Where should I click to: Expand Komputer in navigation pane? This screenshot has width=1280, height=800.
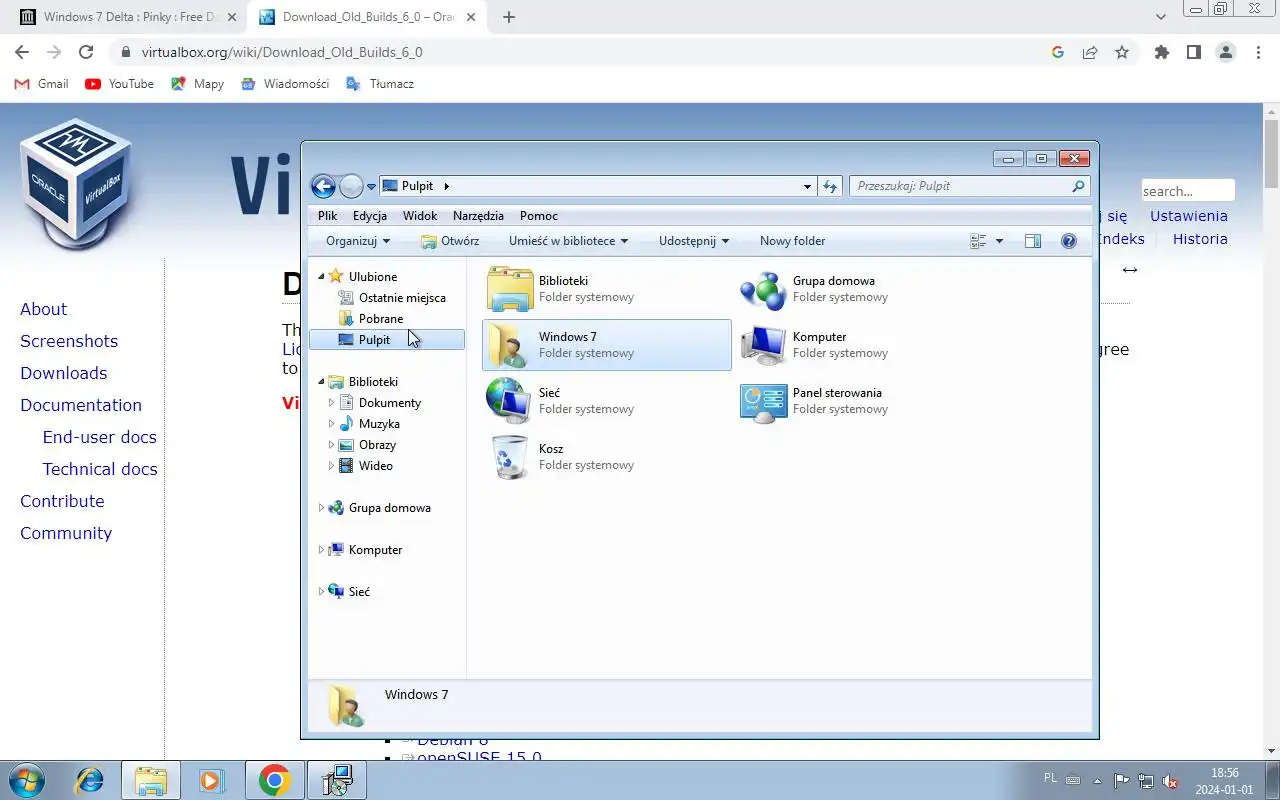pyautogui.click(x=321, y=550)
